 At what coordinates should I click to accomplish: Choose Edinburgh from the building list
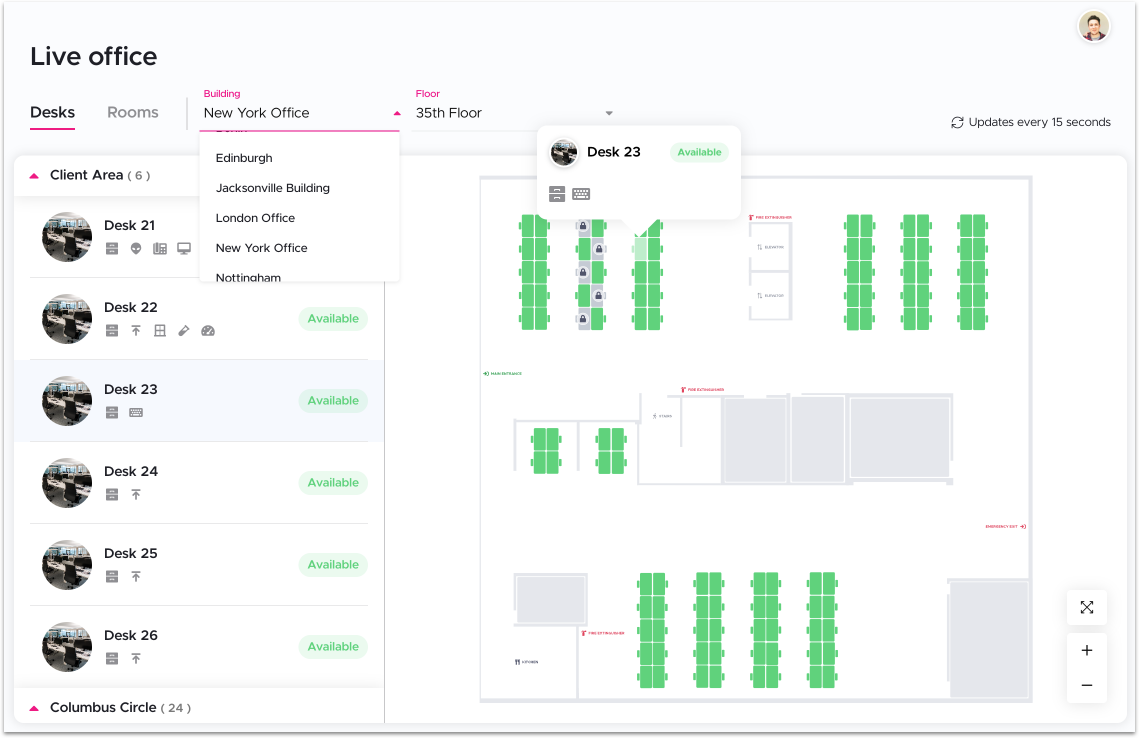pos(244,158)
